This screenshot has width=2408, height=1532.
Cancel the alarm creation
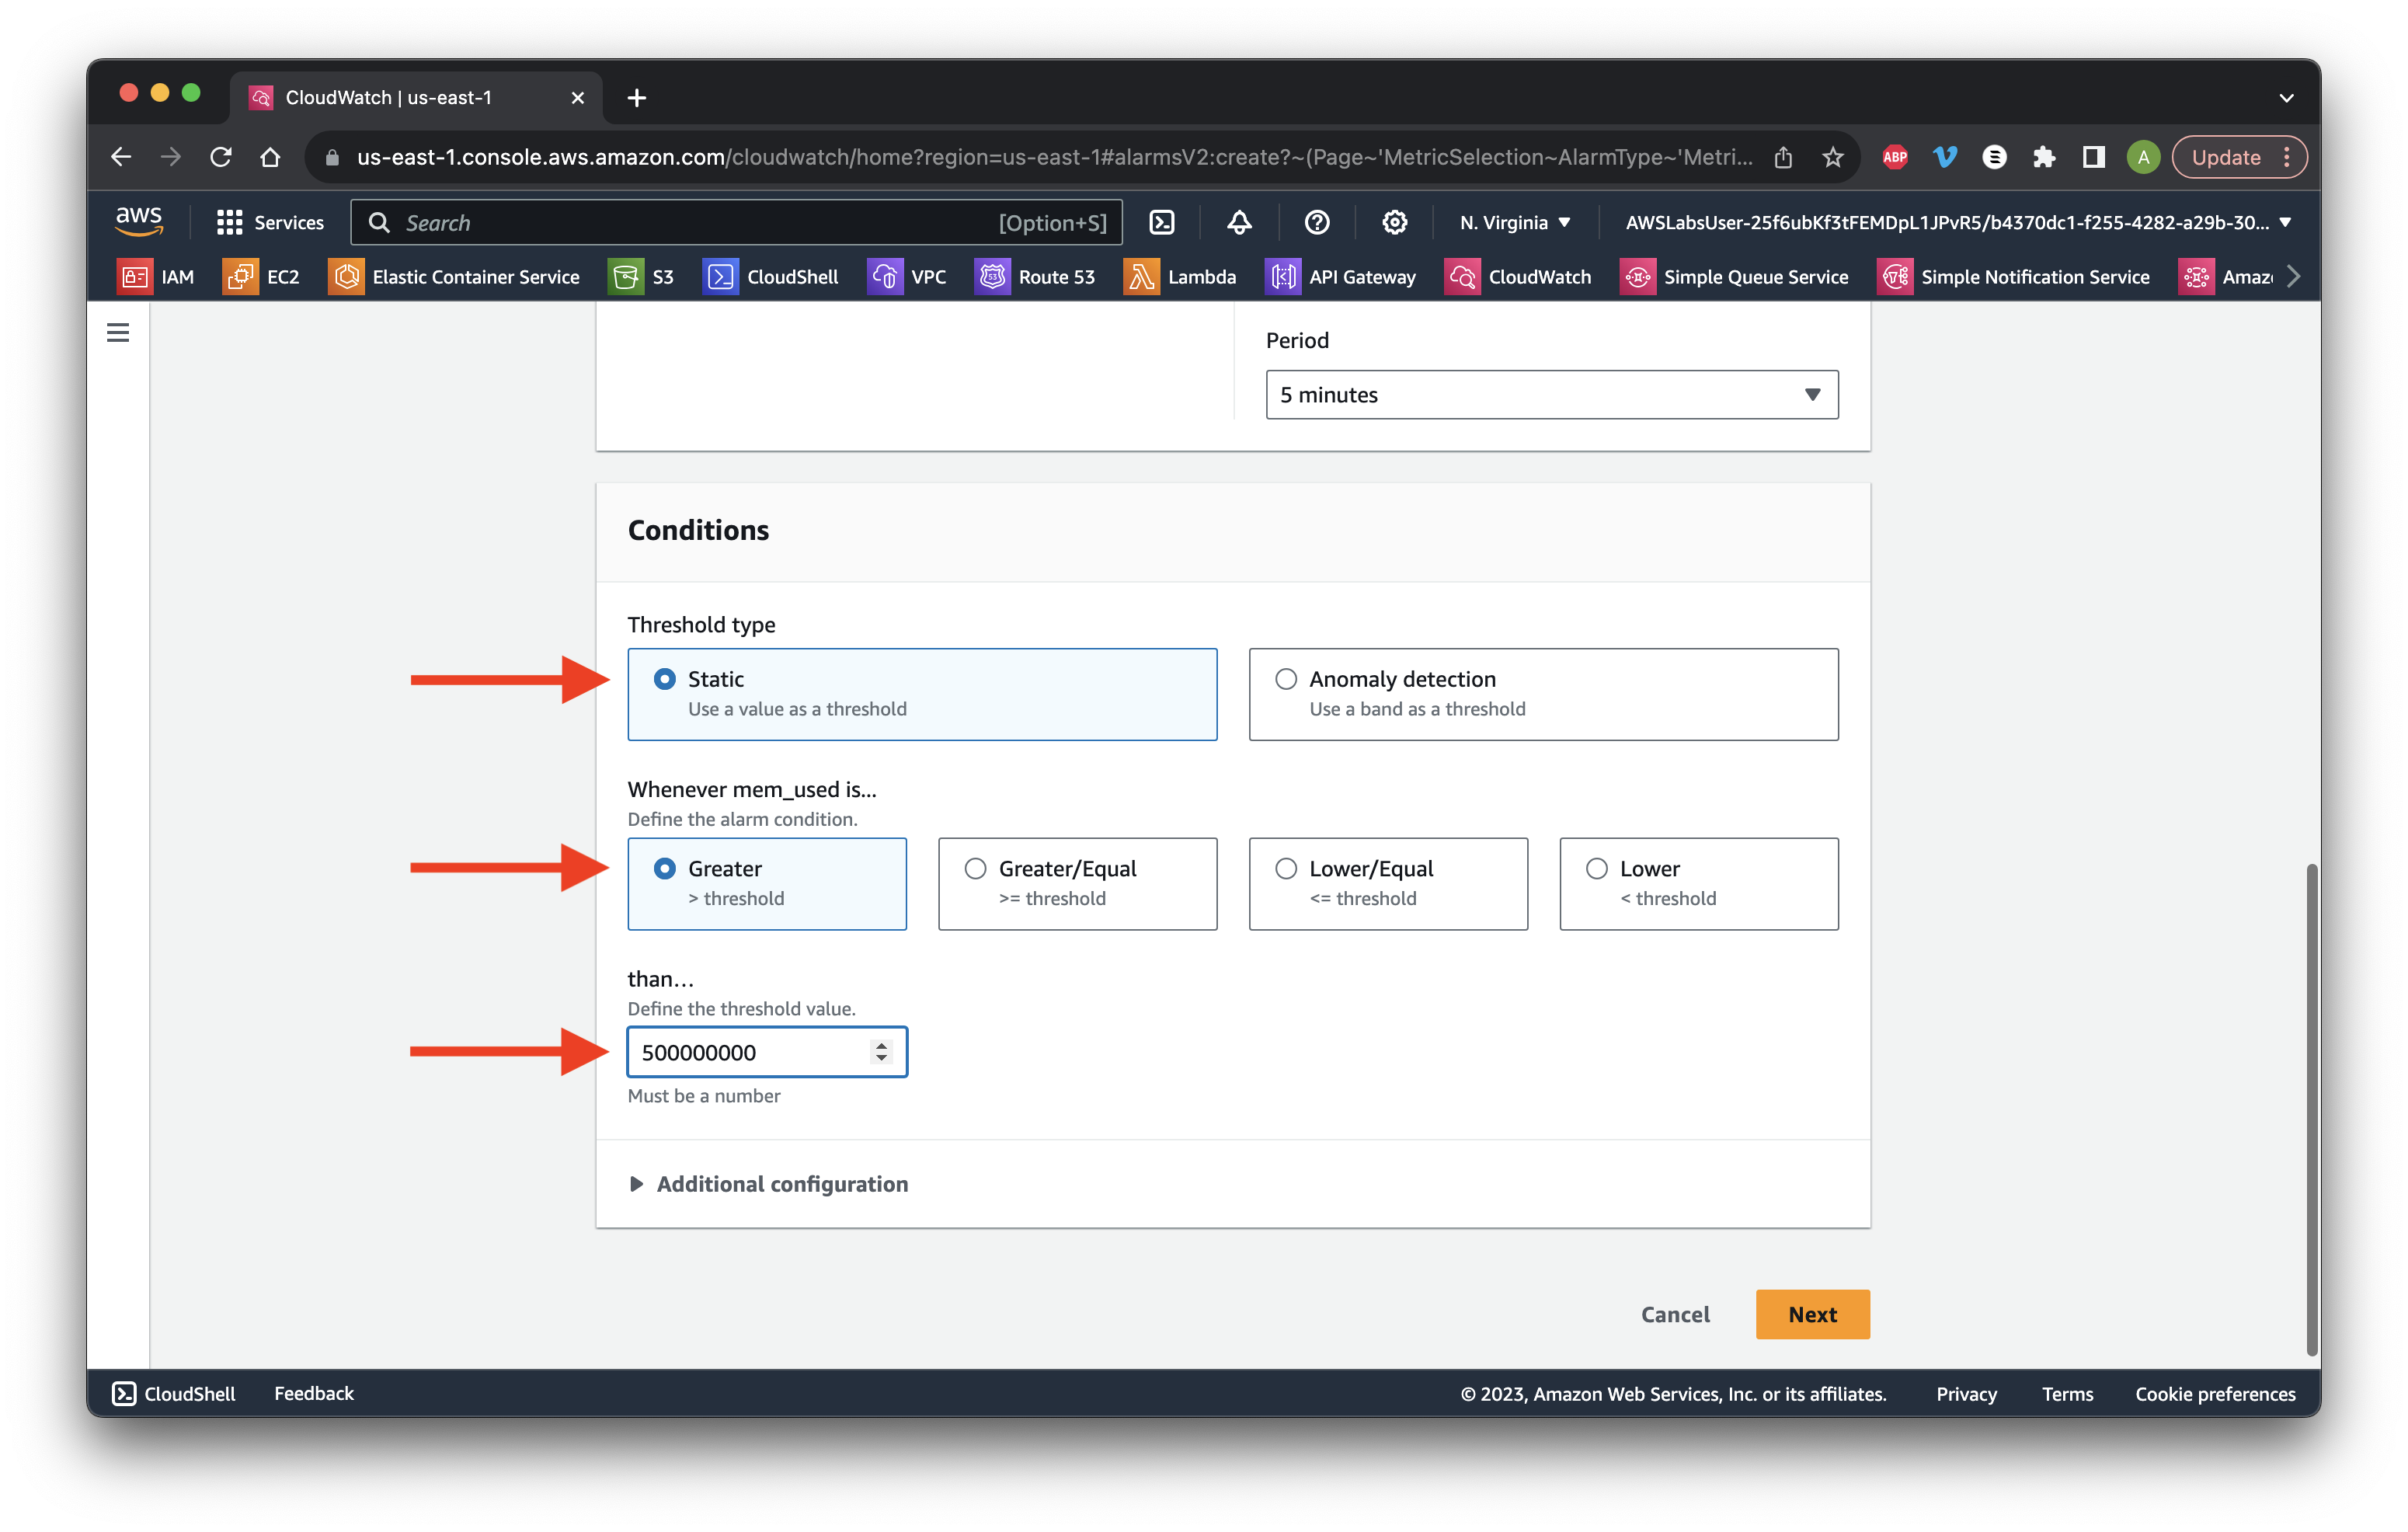(1675, 1313)
